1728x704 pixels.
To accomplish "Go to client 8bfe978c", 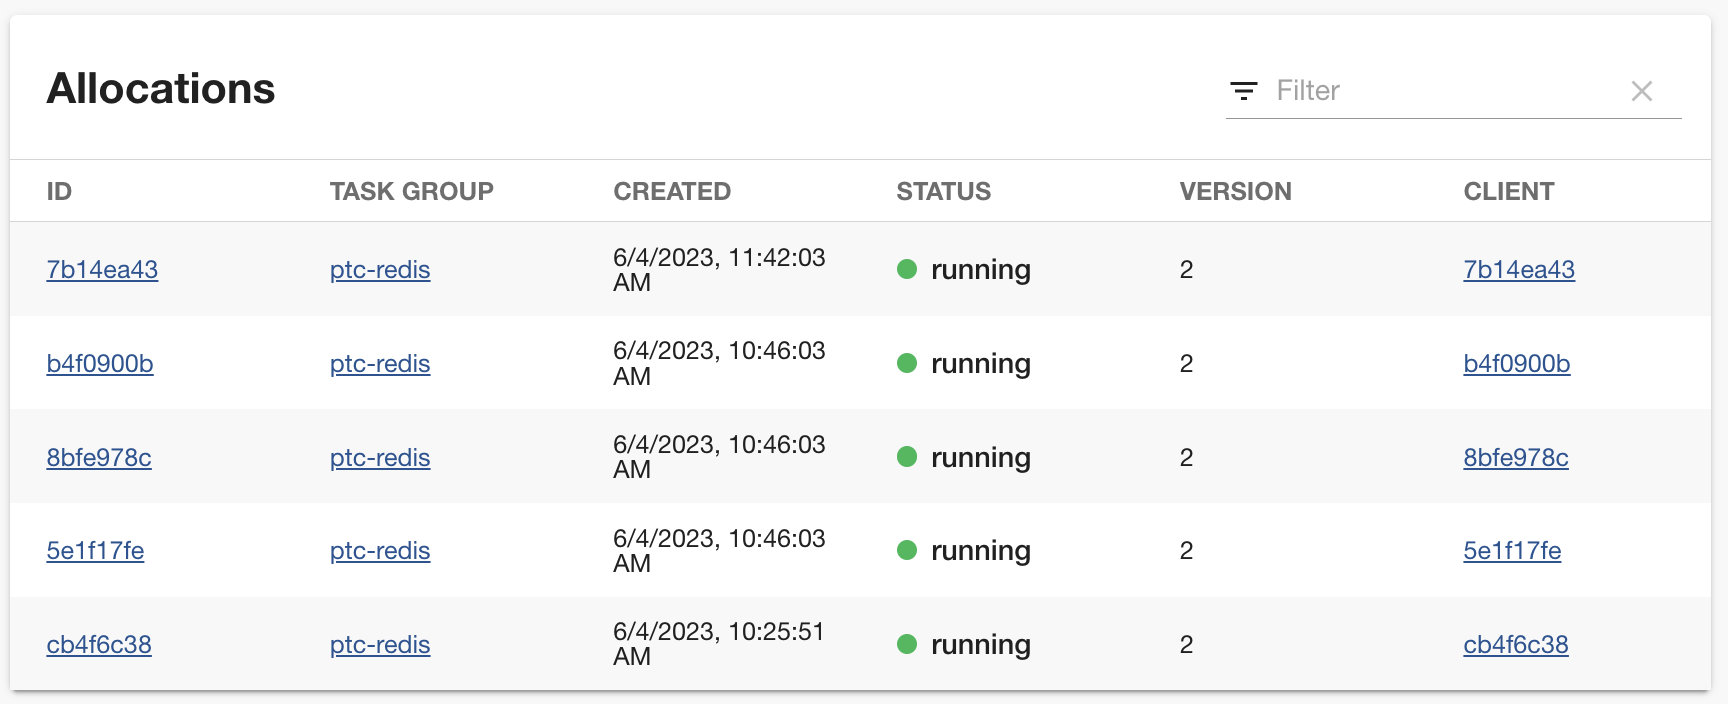I will tap(1515, 458).
